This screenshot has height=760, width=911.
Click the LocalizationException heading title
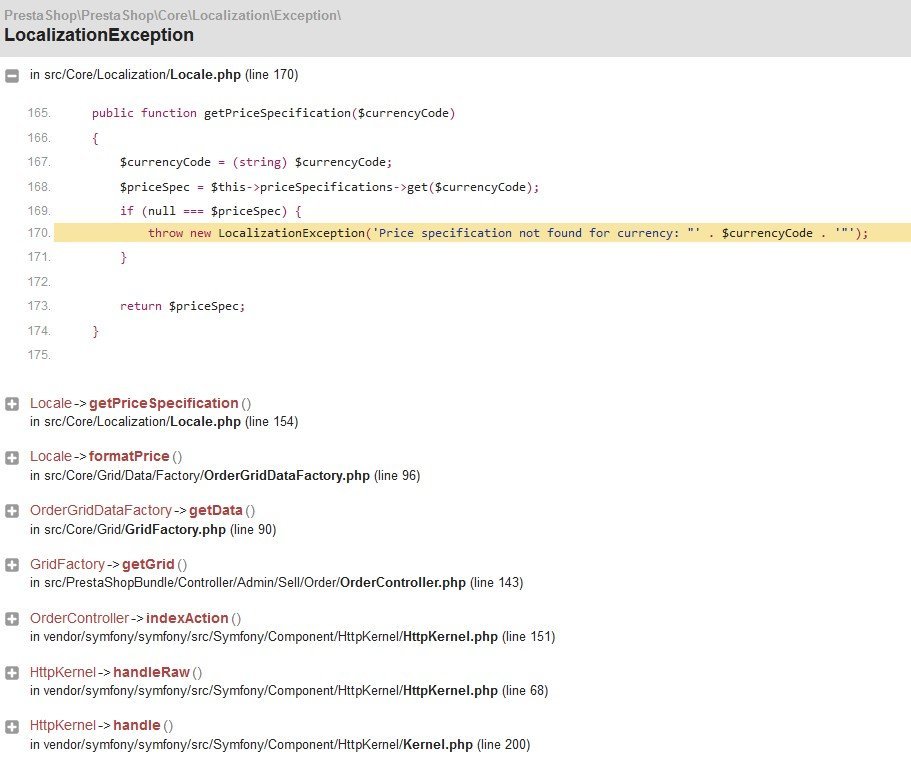pos(99,35)
